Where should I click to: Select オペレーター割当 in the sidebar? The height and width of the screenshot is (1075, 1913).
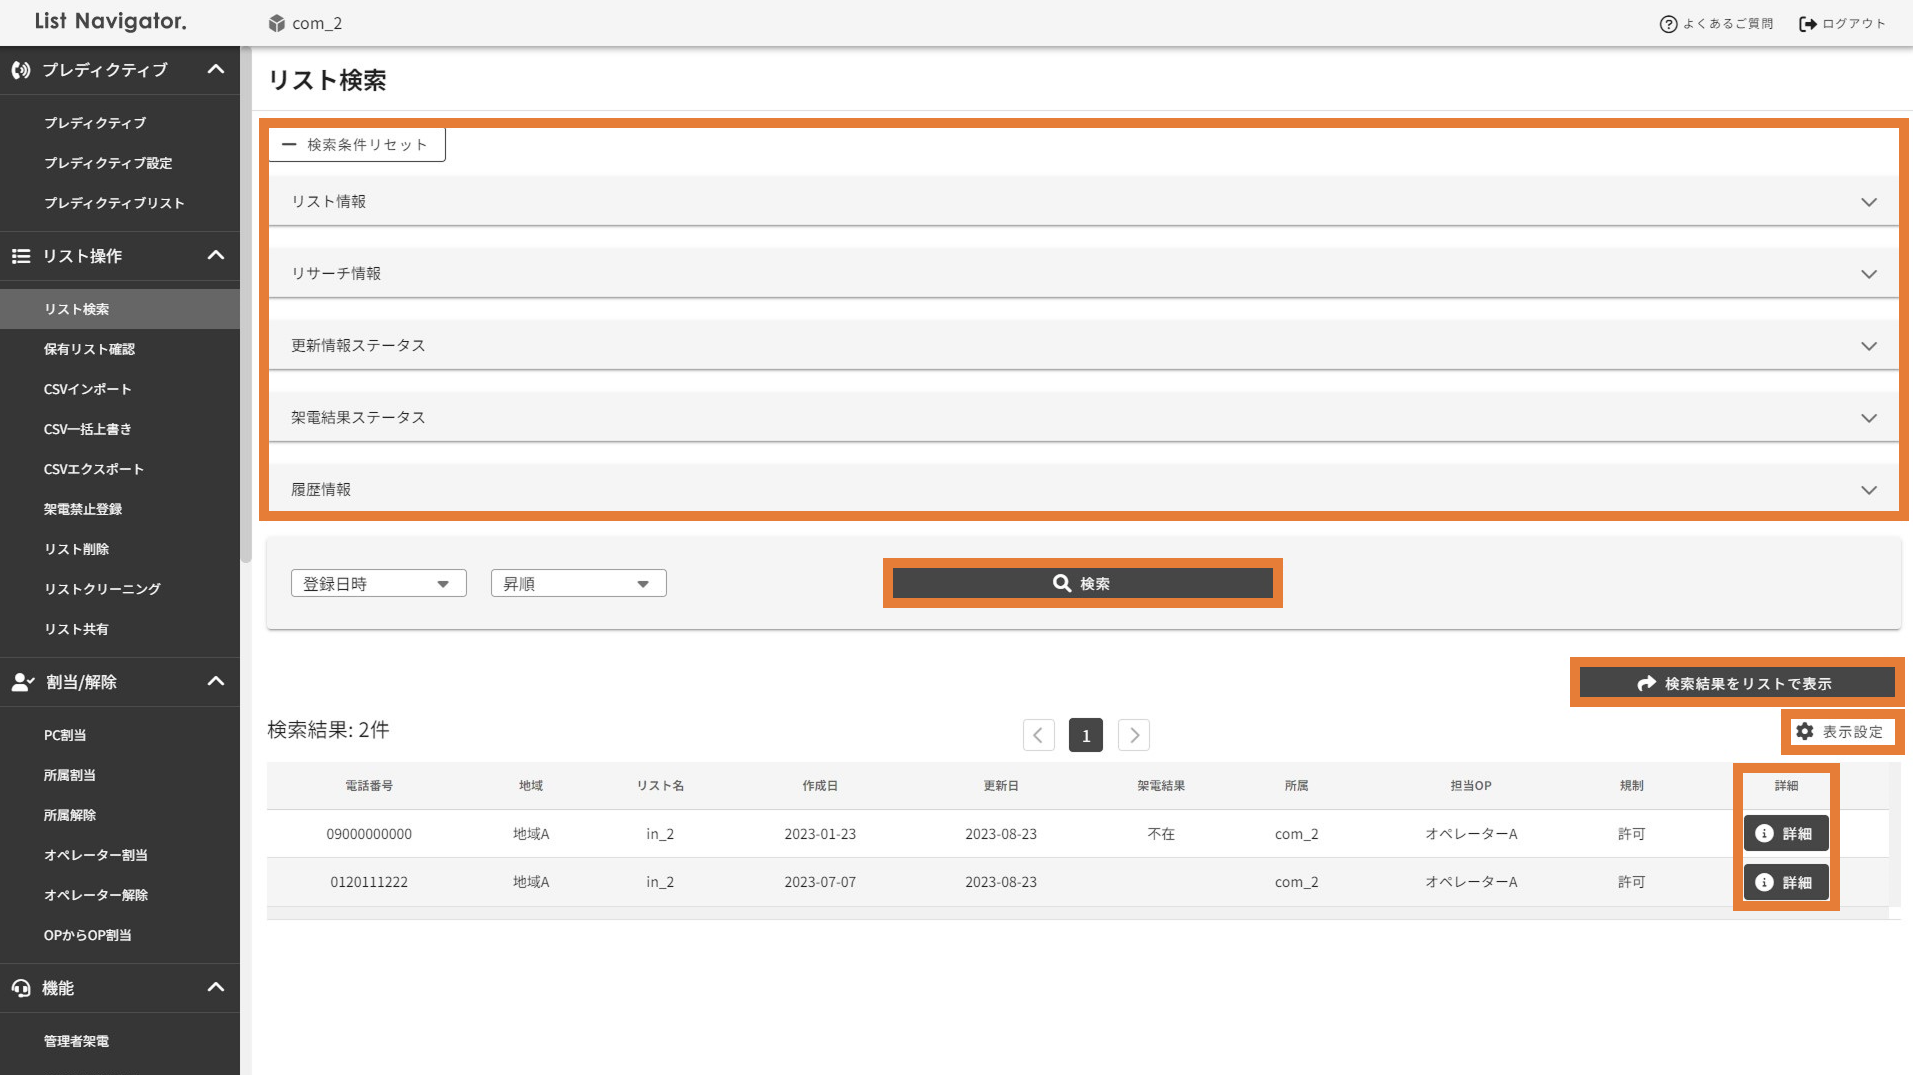click(96, 855)
